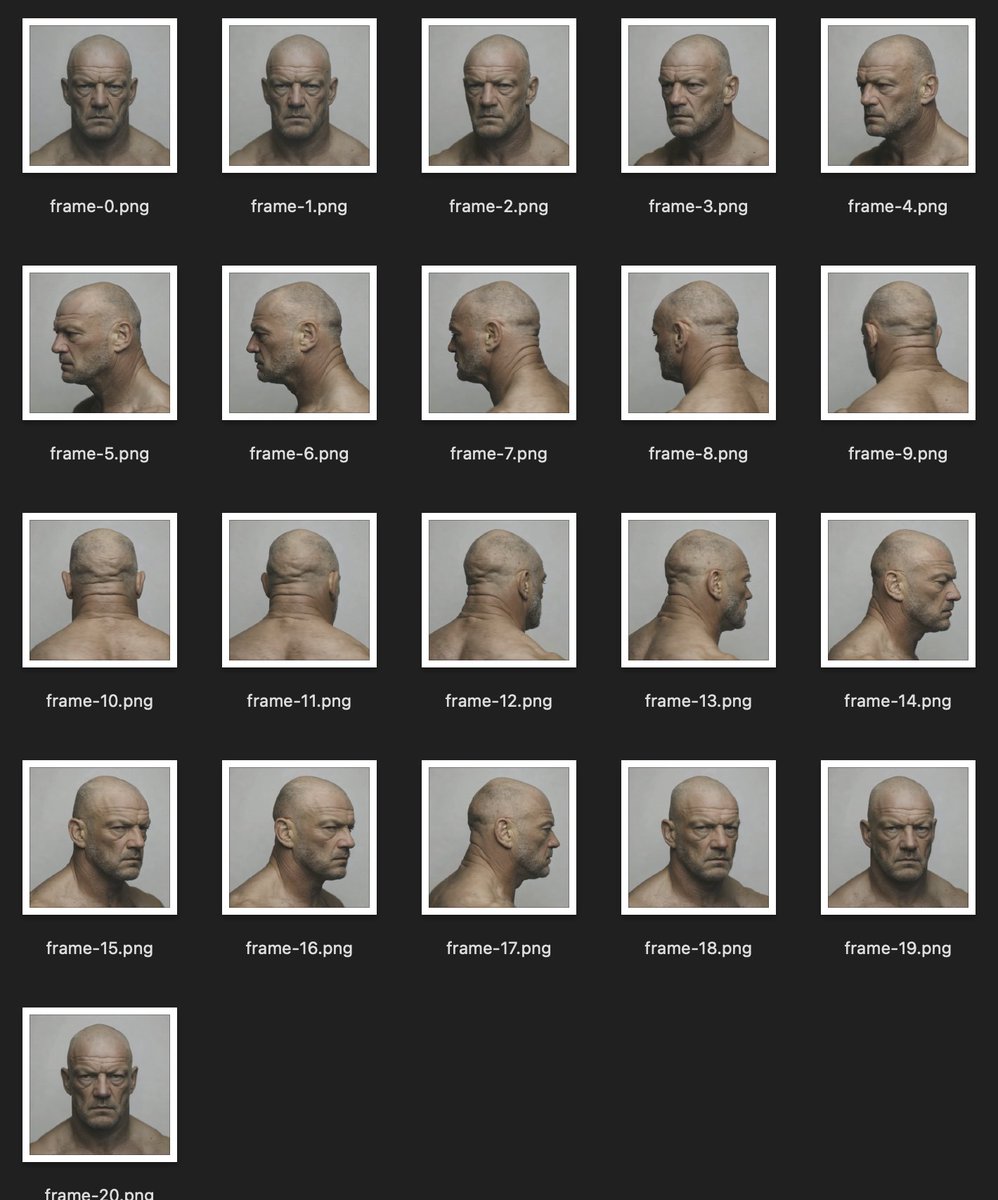Click the file name label frame-3.png
998x1200 pixels.
pos(698,207)
